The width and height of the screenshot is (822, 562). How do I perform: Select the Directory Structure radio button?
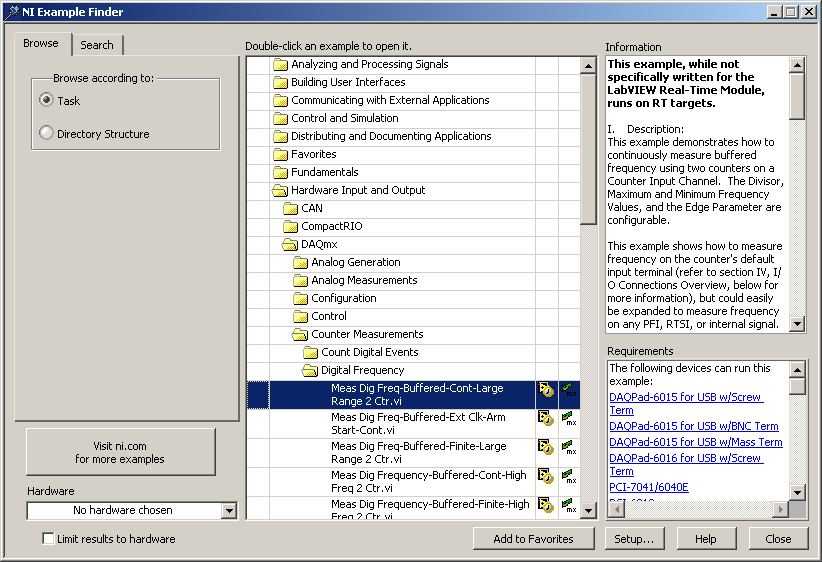47,133
